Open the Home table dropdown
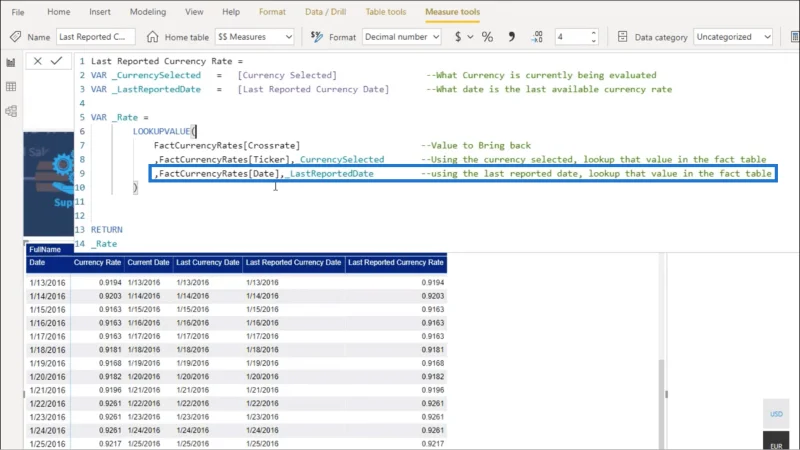 255,37
